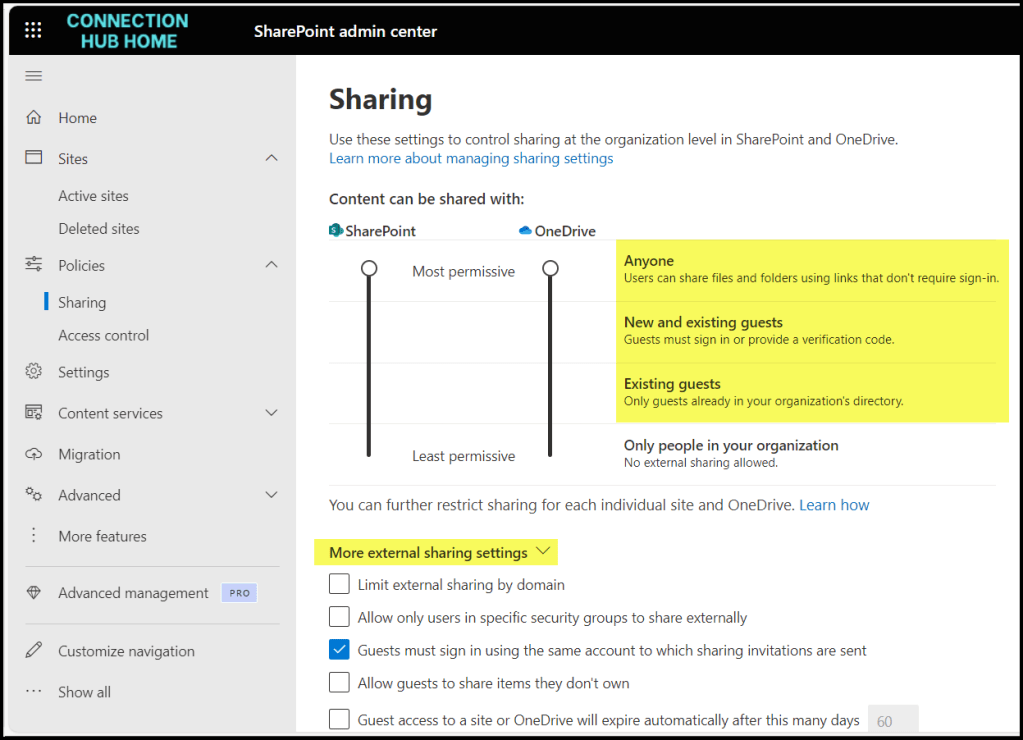This screenshot has height=740, width=1023.
Task: Click the Migration cloud icon
Action: [34, 454]
